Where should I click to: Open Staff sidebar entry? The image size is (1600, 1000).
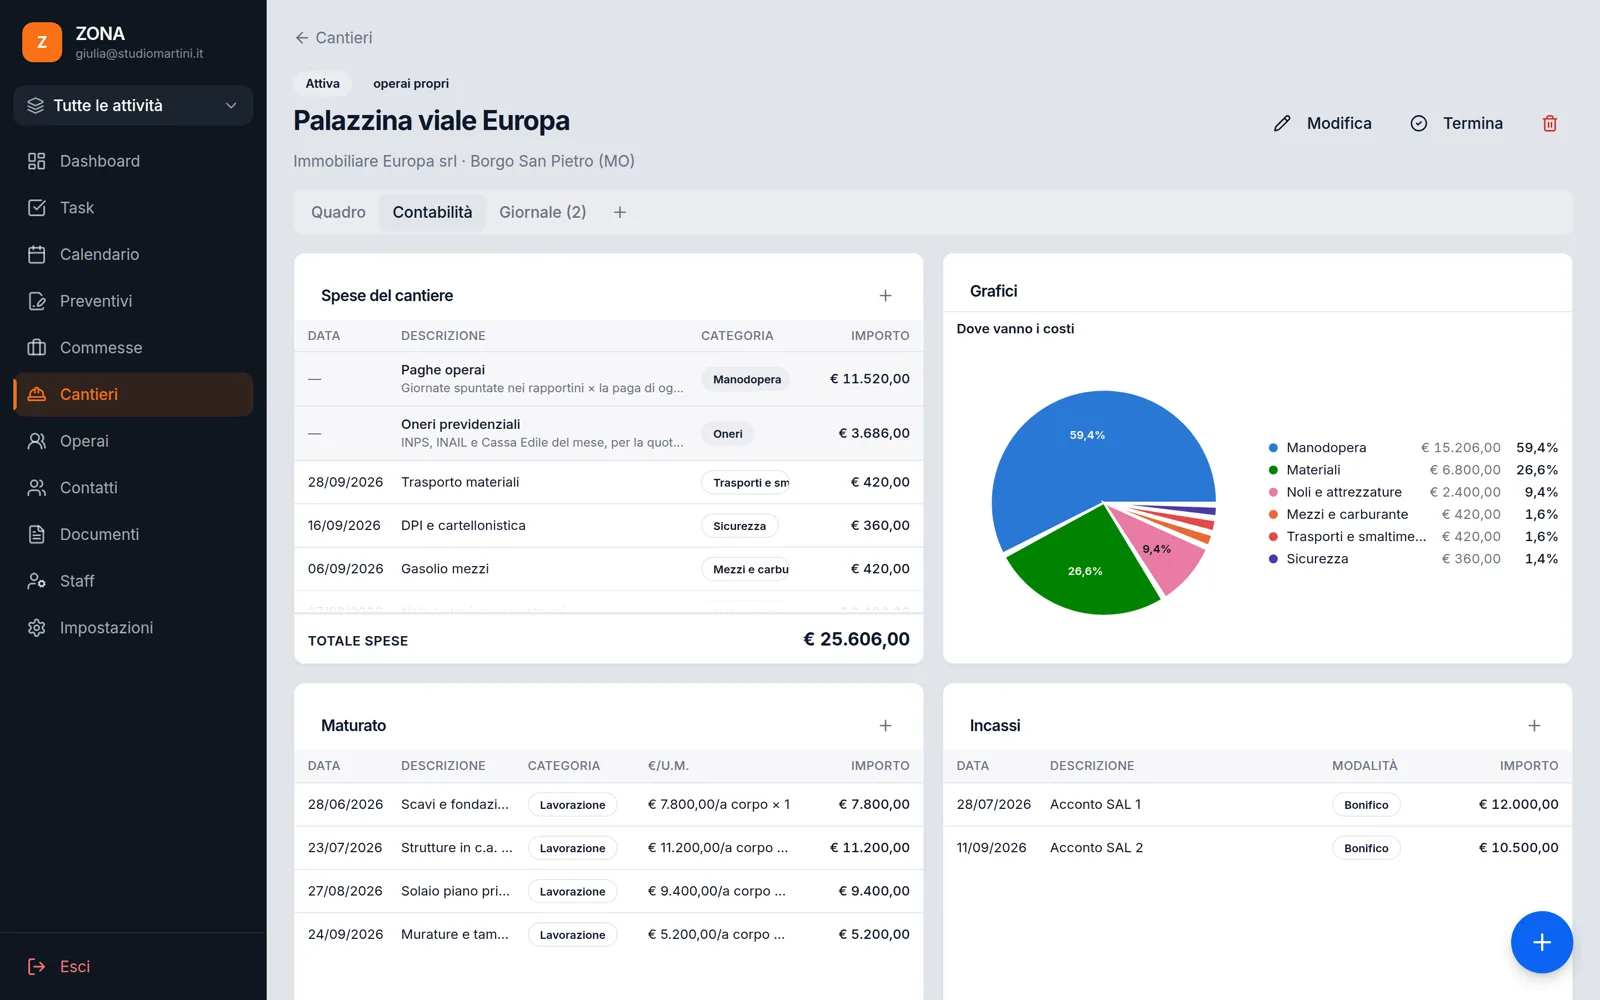click(x=133, y=581)
